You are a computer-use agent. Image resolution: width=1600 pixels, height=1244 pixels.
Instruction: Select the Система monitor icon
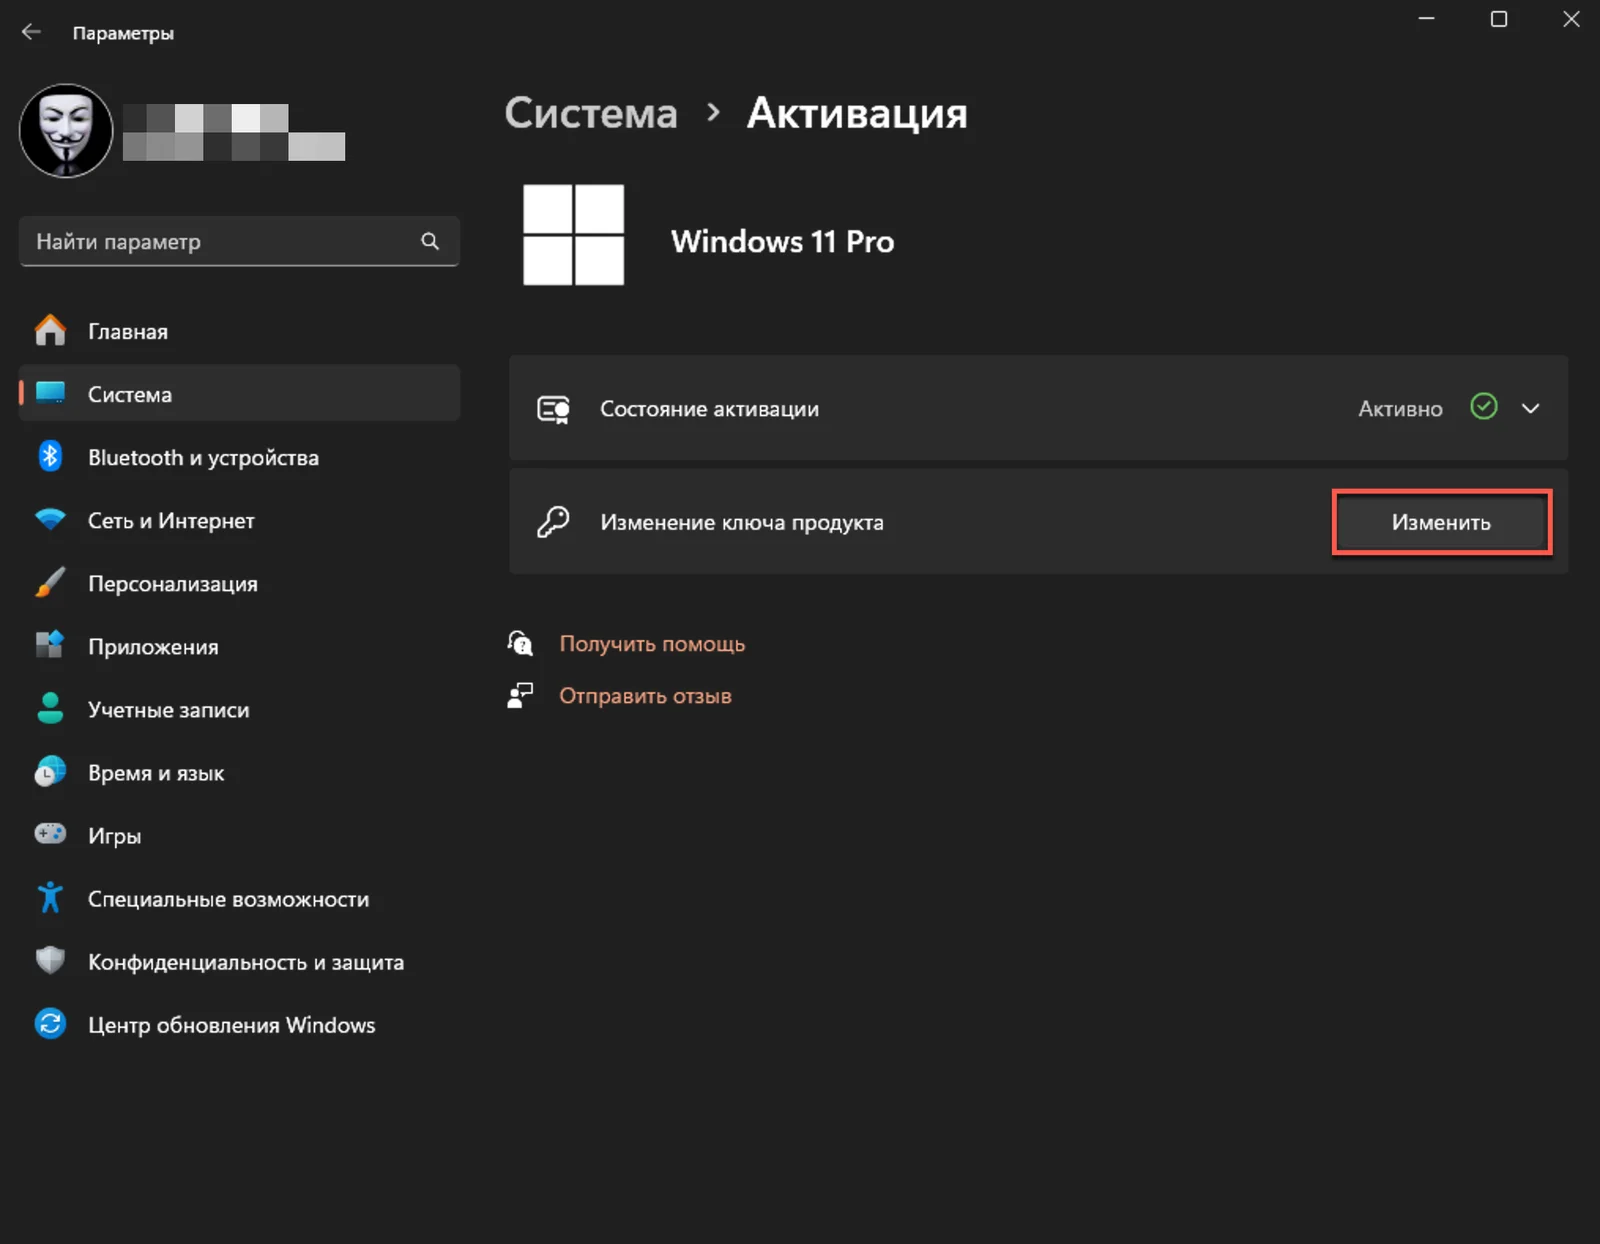pyautogui.click(x=50, y=392)
